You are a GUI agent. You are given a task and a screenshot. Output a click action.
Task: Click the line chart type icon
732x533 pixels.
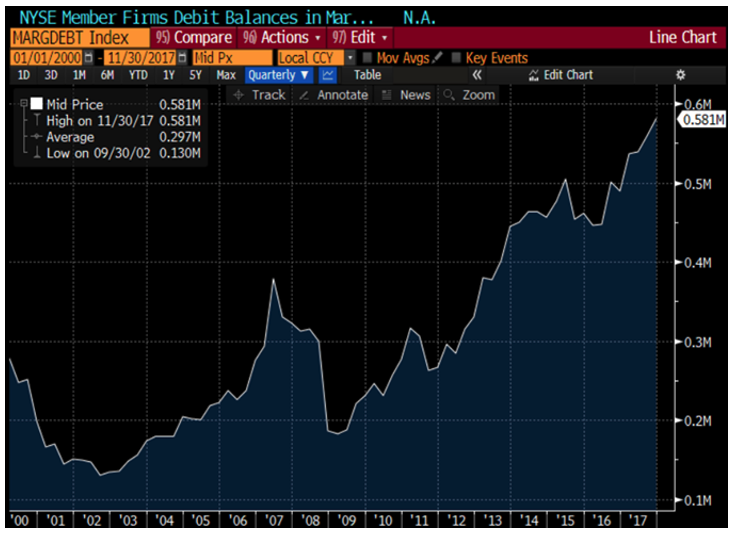pos(328,75)
